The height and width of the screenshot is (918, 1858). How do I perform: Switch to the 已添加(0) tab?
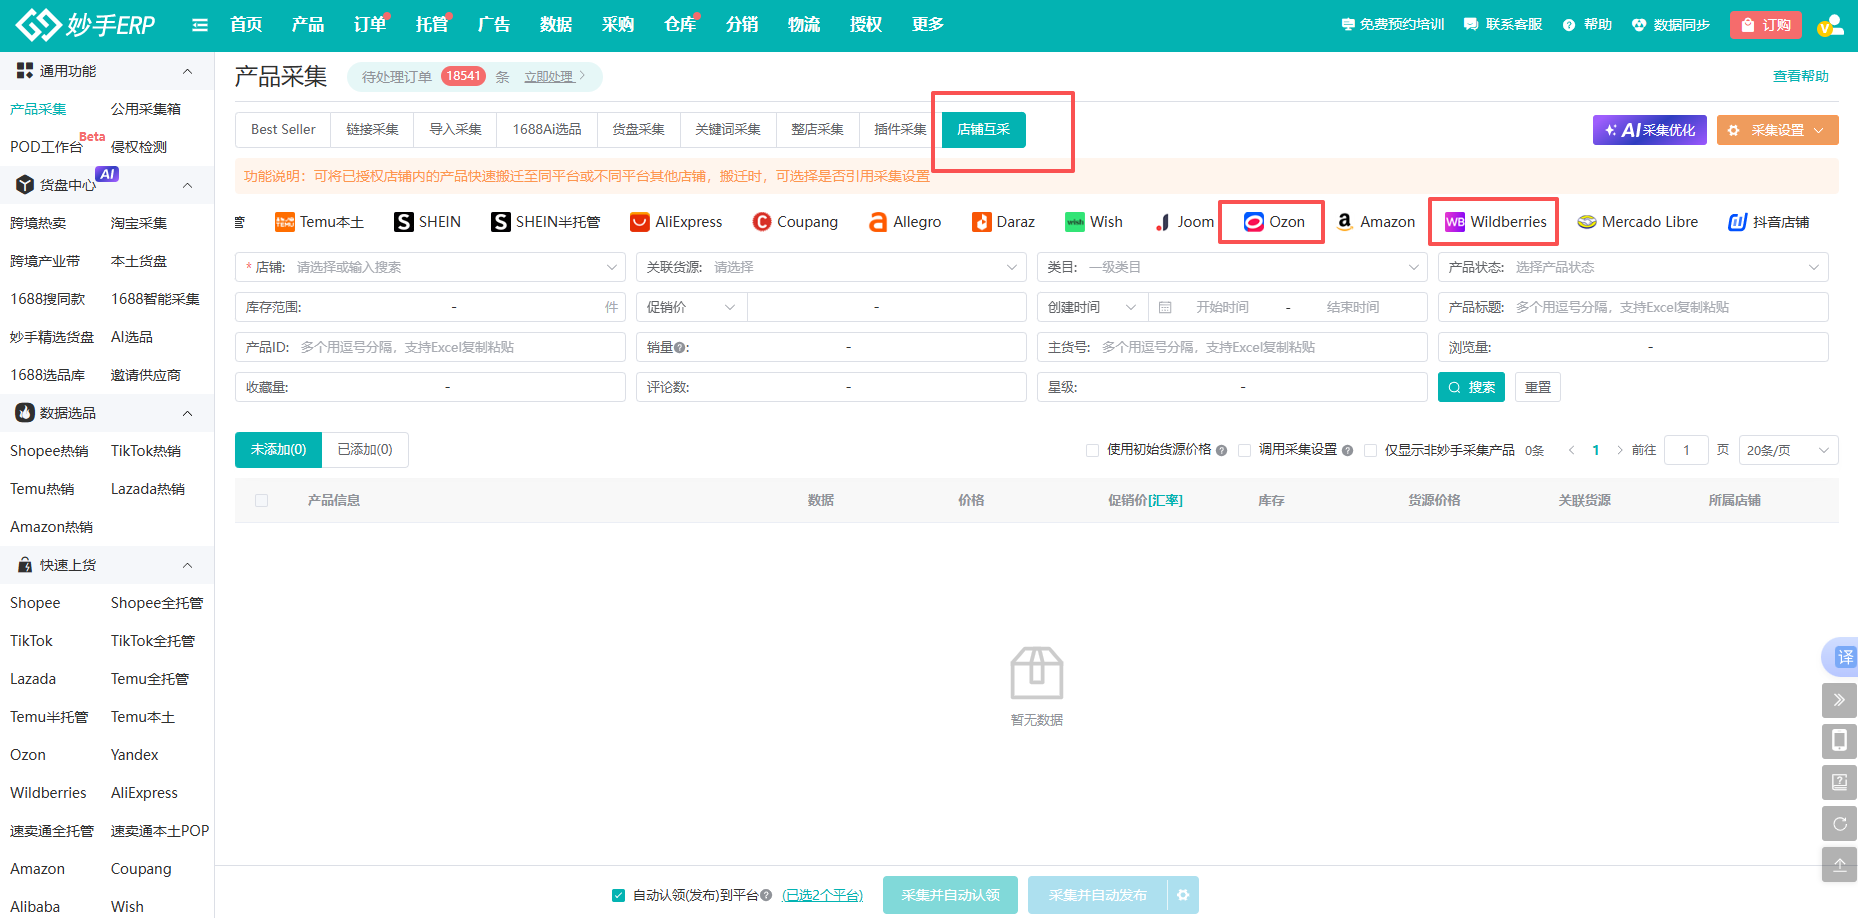click(x=365, y=450)
